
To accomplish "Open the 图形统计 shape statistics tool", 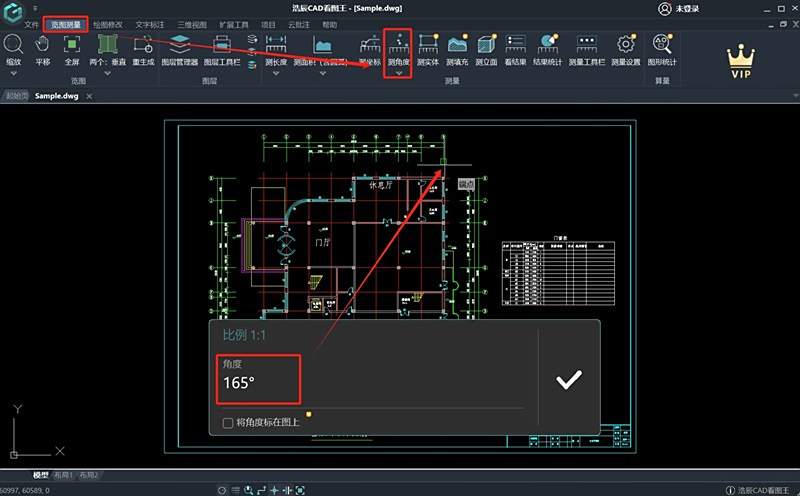I will (662, 51).
